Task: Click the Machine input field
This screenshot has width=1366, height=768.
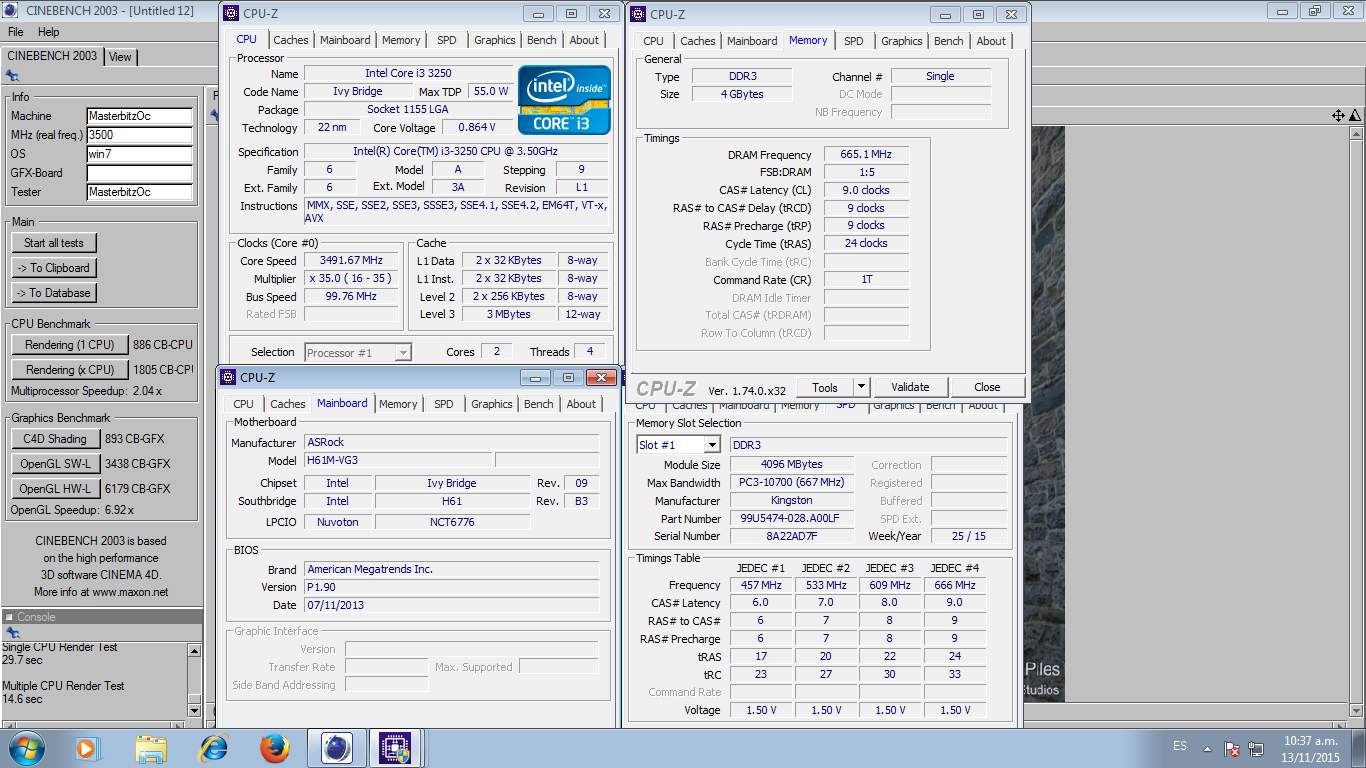Action: (x=139, y=117)
